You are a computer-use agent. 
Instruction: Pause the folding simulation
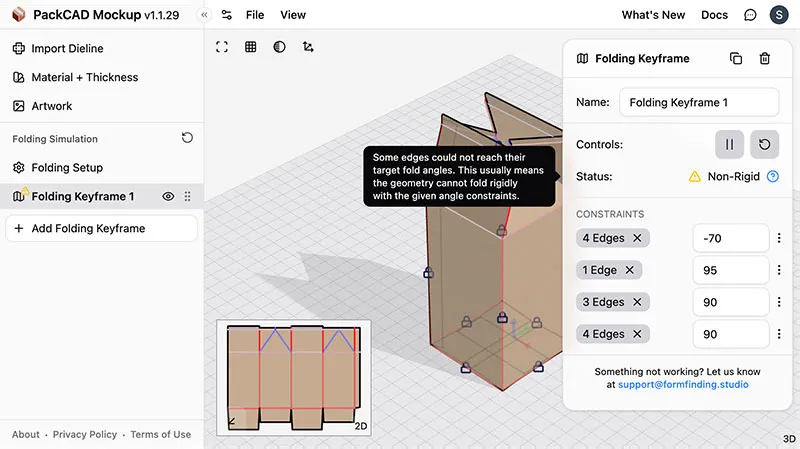tap(729, 144)
